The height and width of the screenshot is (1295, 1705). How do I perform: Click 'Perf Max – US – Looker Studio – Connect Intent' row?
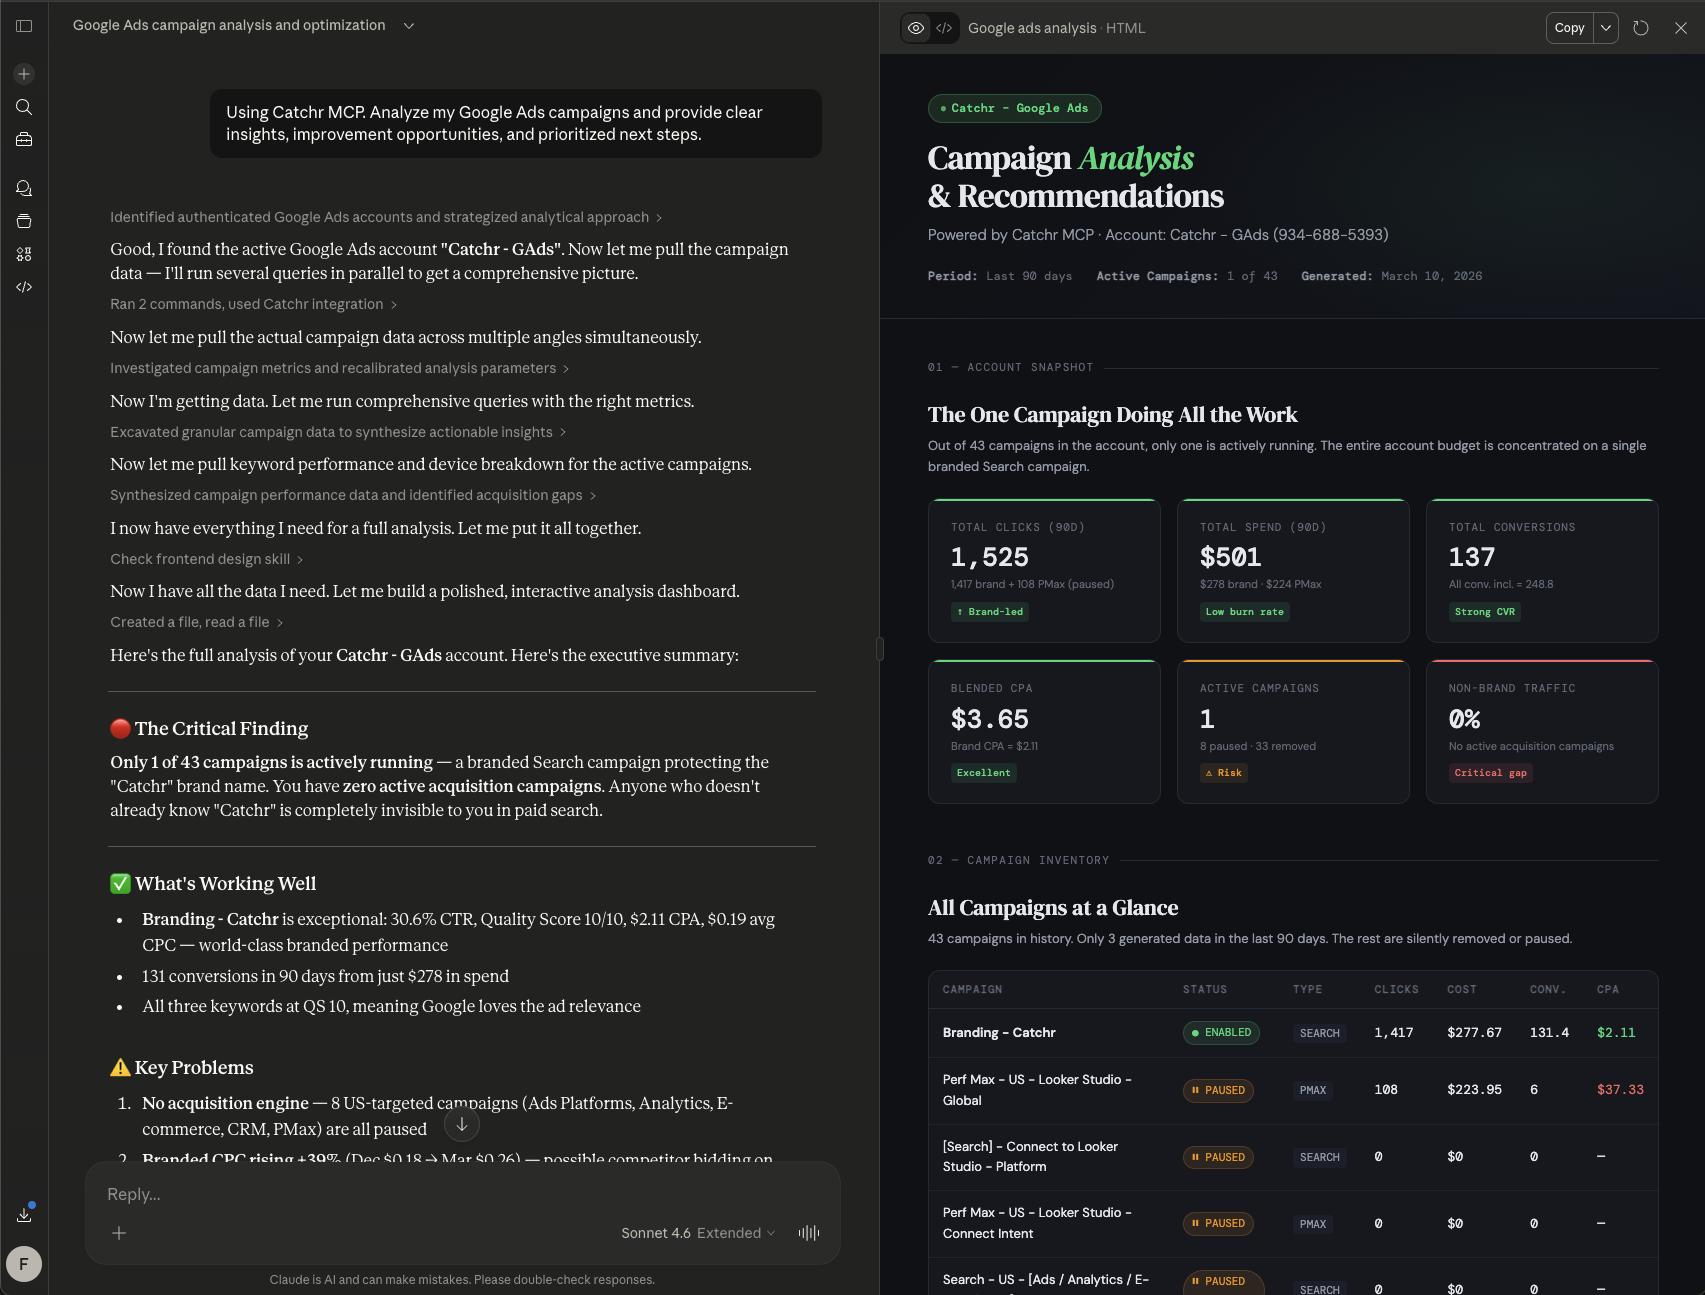click(x=1293, y=1224)
